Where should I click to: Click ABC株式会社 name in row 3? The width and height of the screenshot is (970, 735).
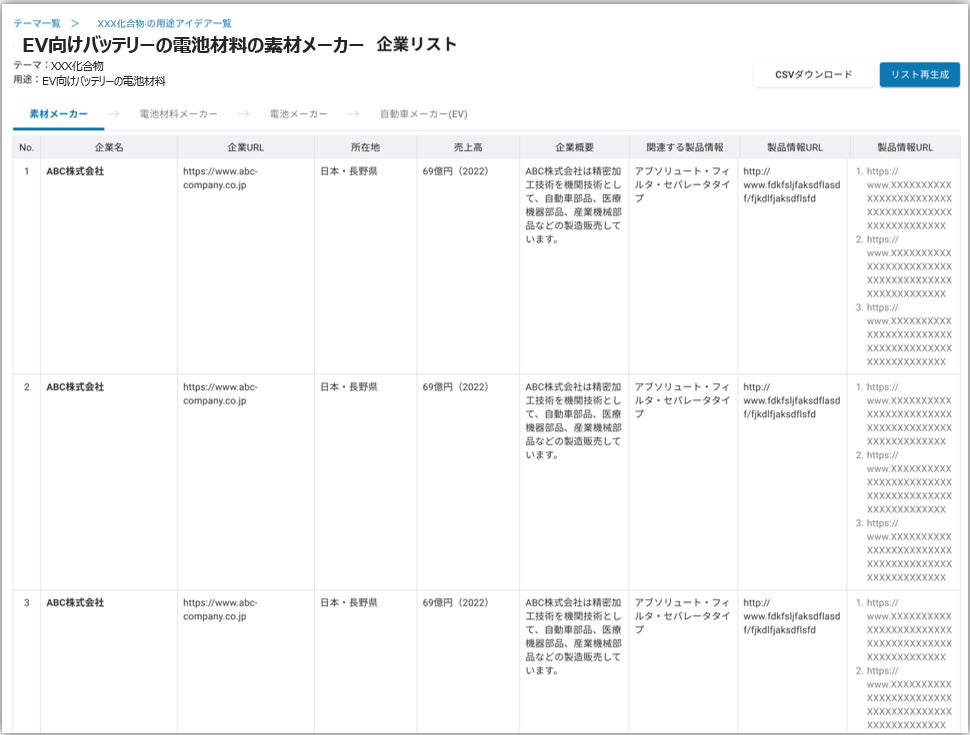click(x=75, y=603)
